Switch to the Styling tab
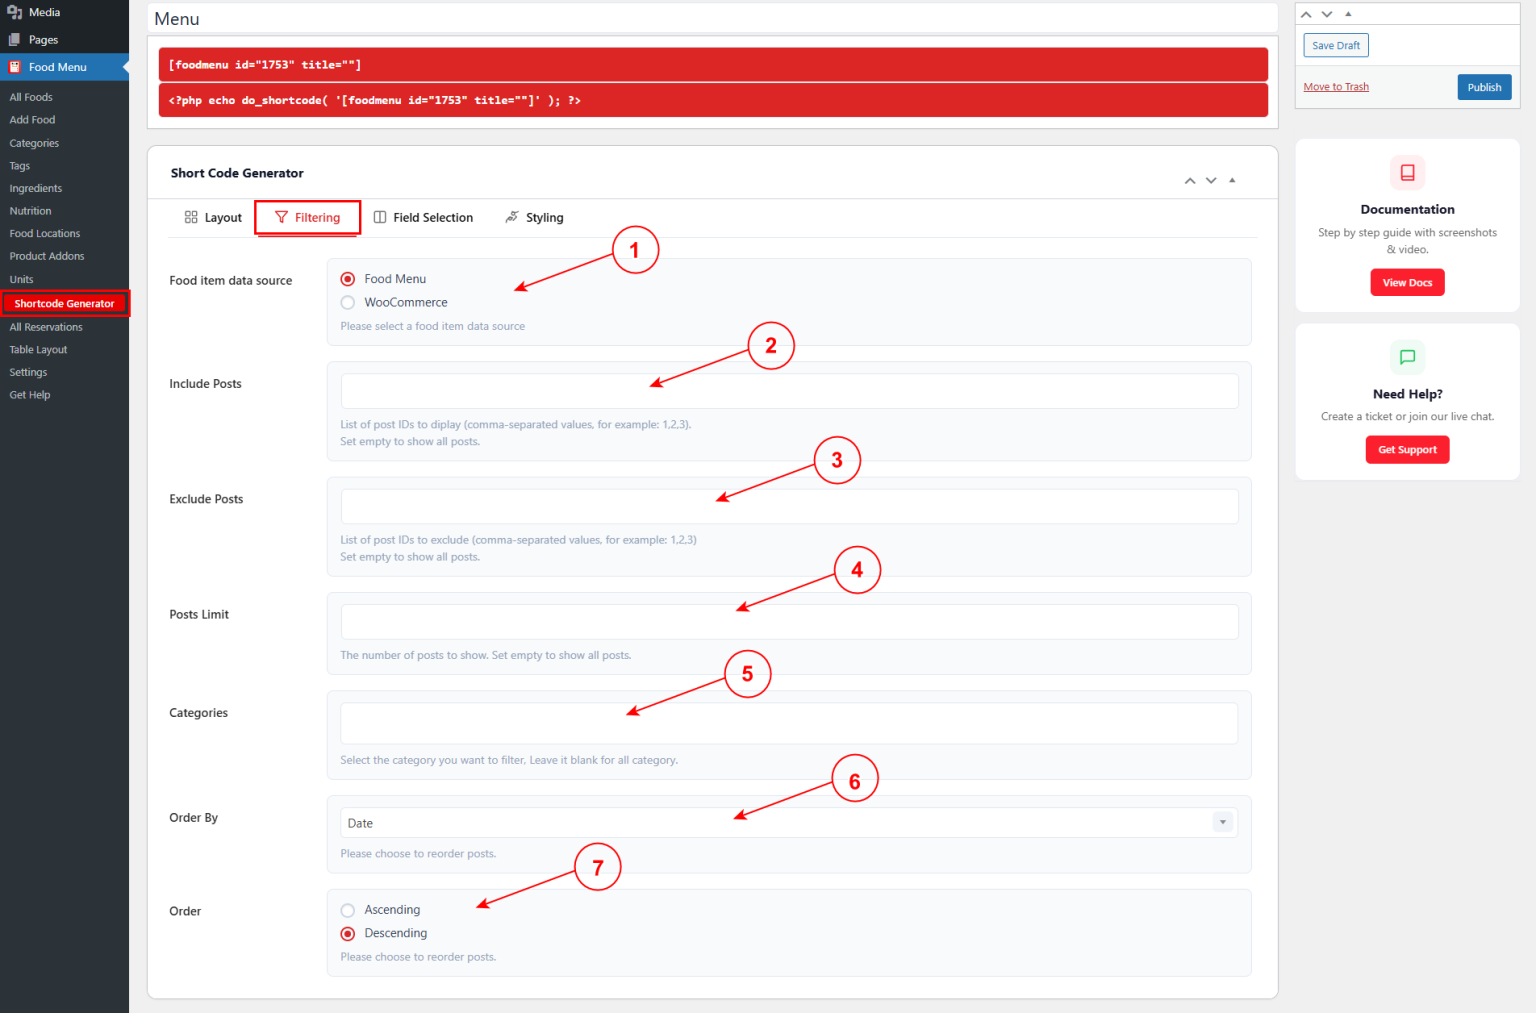 point(535,217)
